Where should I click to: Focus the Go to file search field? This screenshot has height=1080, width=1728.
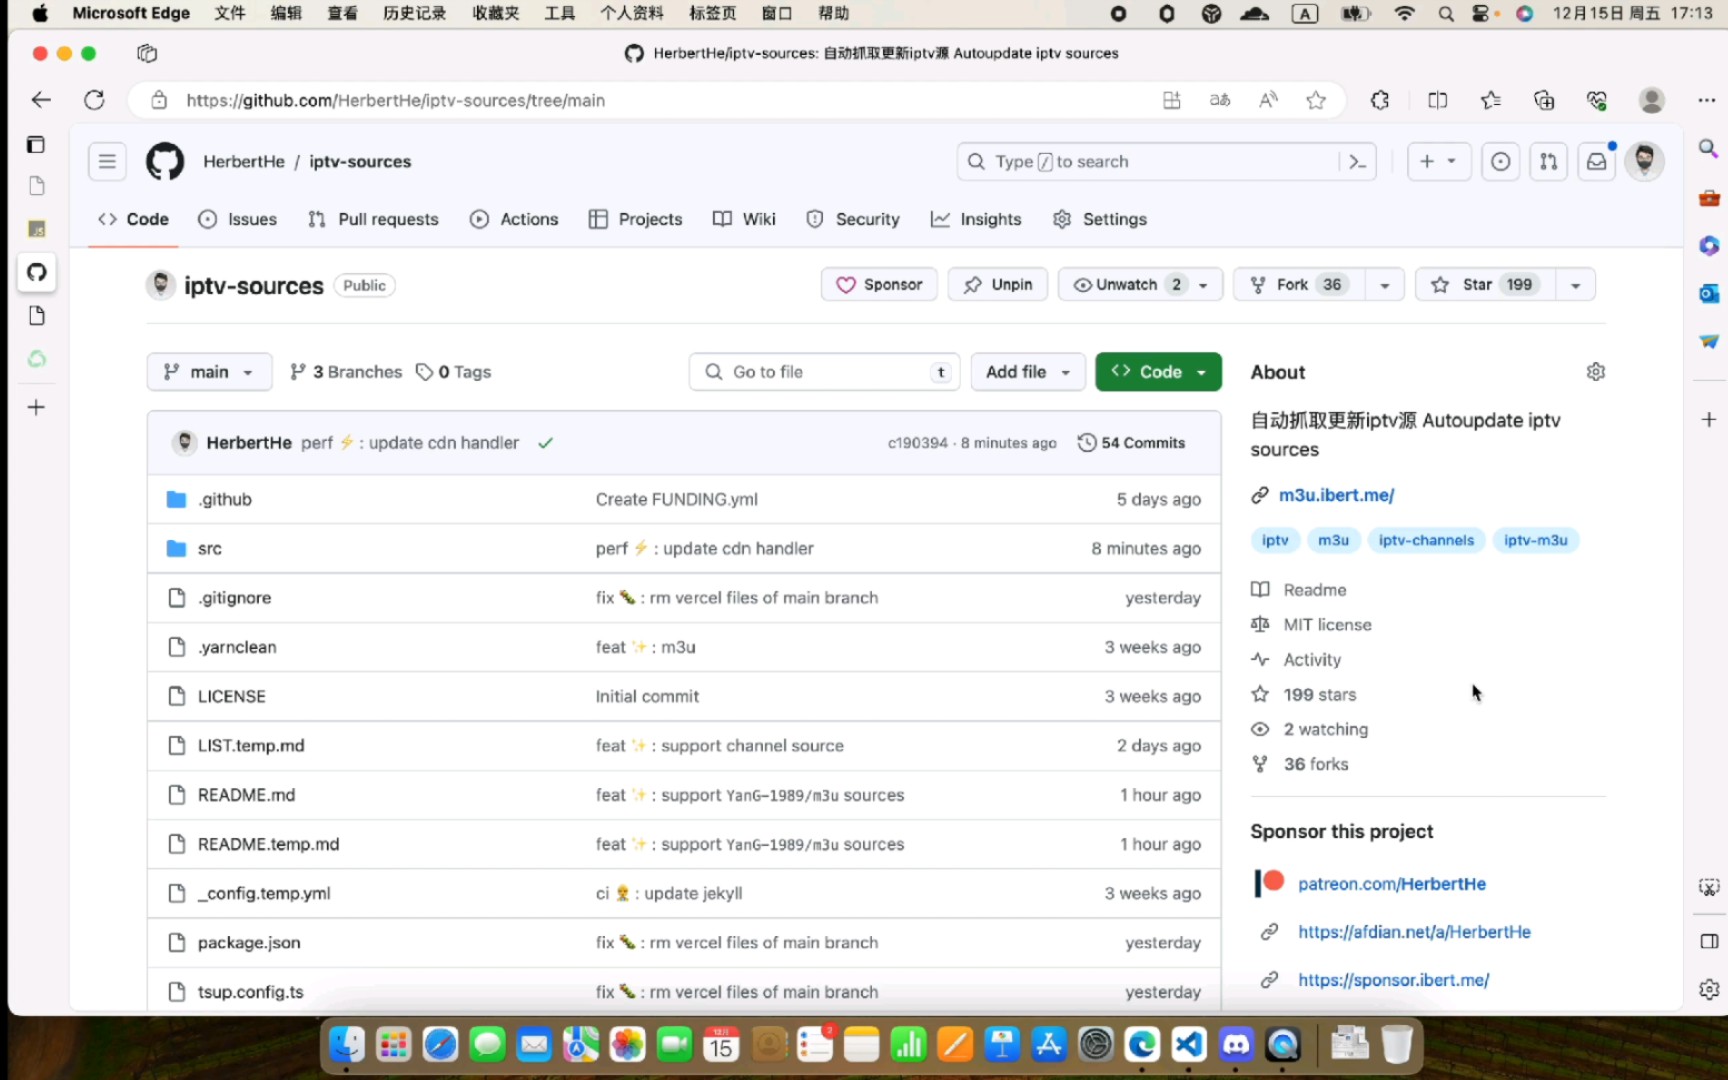[824, 372]
